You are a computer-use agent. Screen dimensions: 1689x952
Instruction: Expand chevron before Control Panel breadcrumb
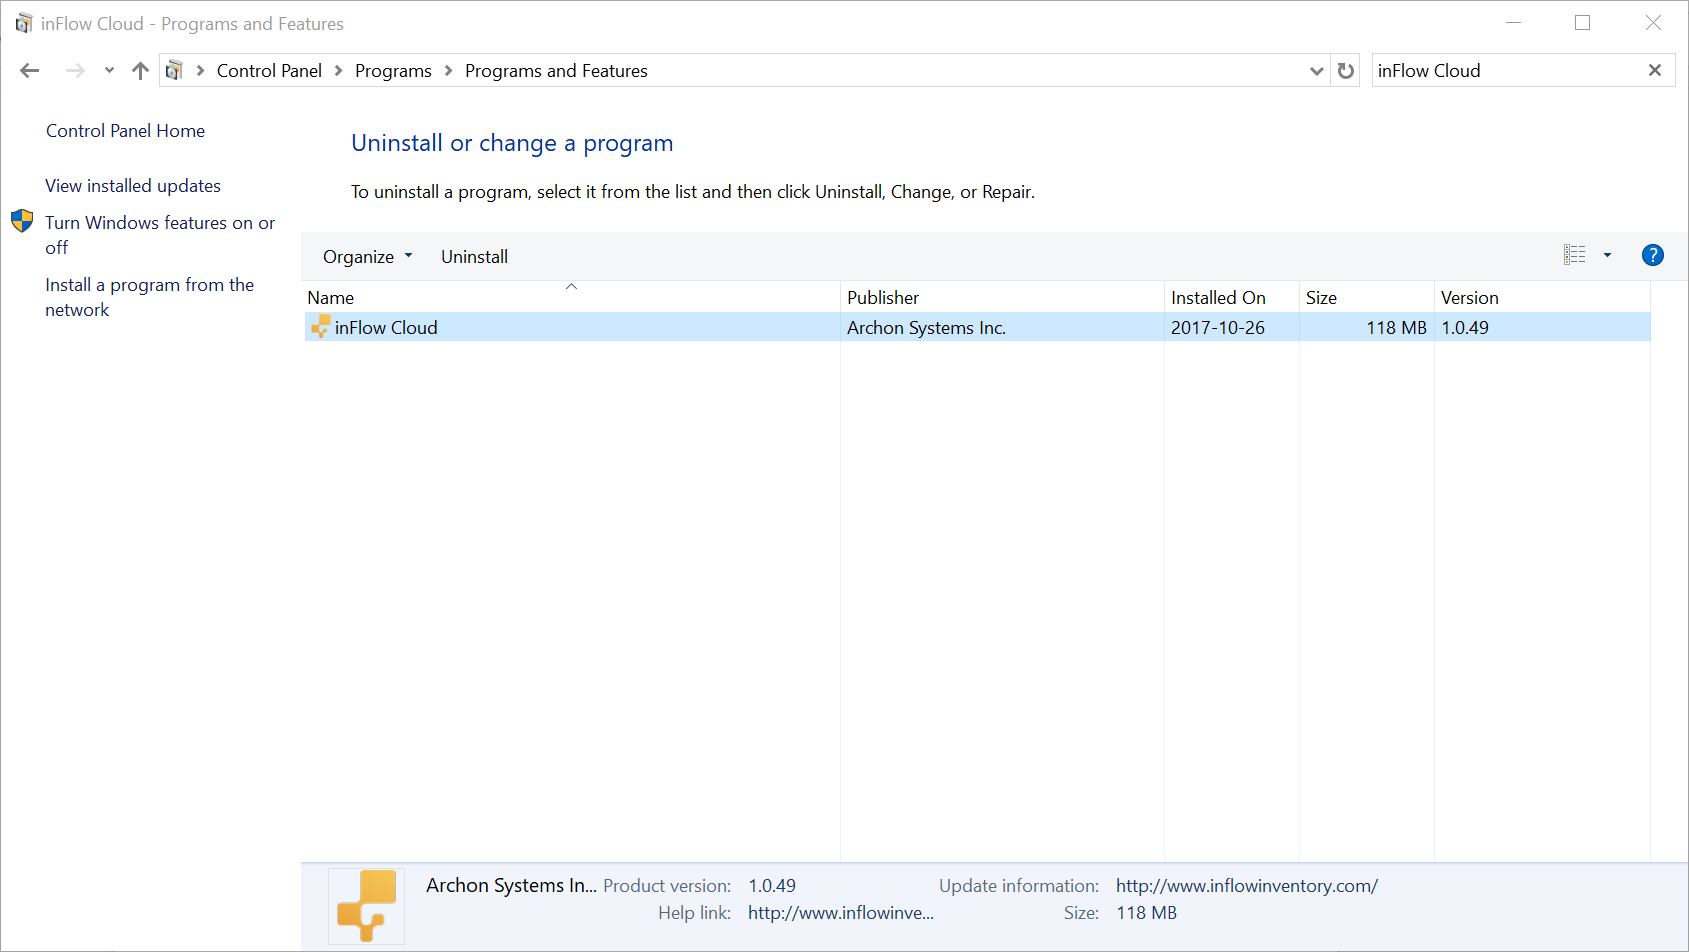(200, 70)
